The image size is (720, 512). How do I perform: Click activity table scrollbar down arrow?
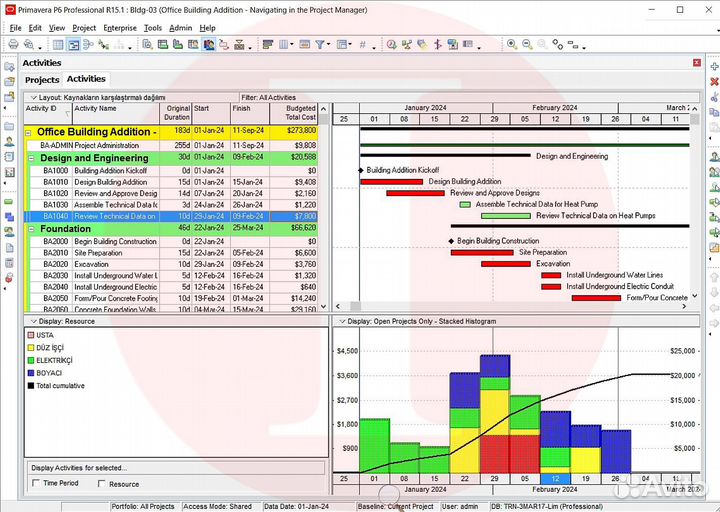(x=323, y=306)
